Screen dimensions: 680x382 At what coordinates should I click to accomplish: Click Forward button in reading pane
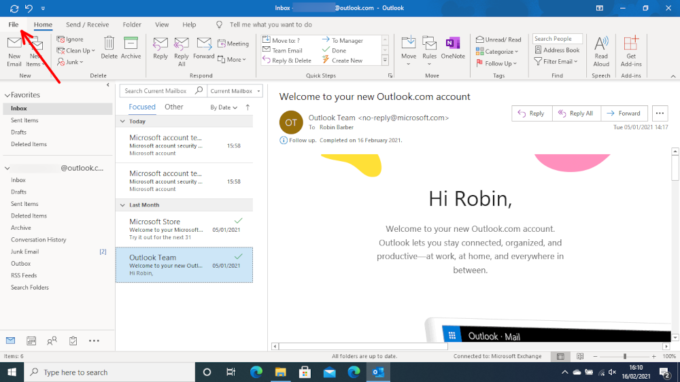click(x=624, y=113)
